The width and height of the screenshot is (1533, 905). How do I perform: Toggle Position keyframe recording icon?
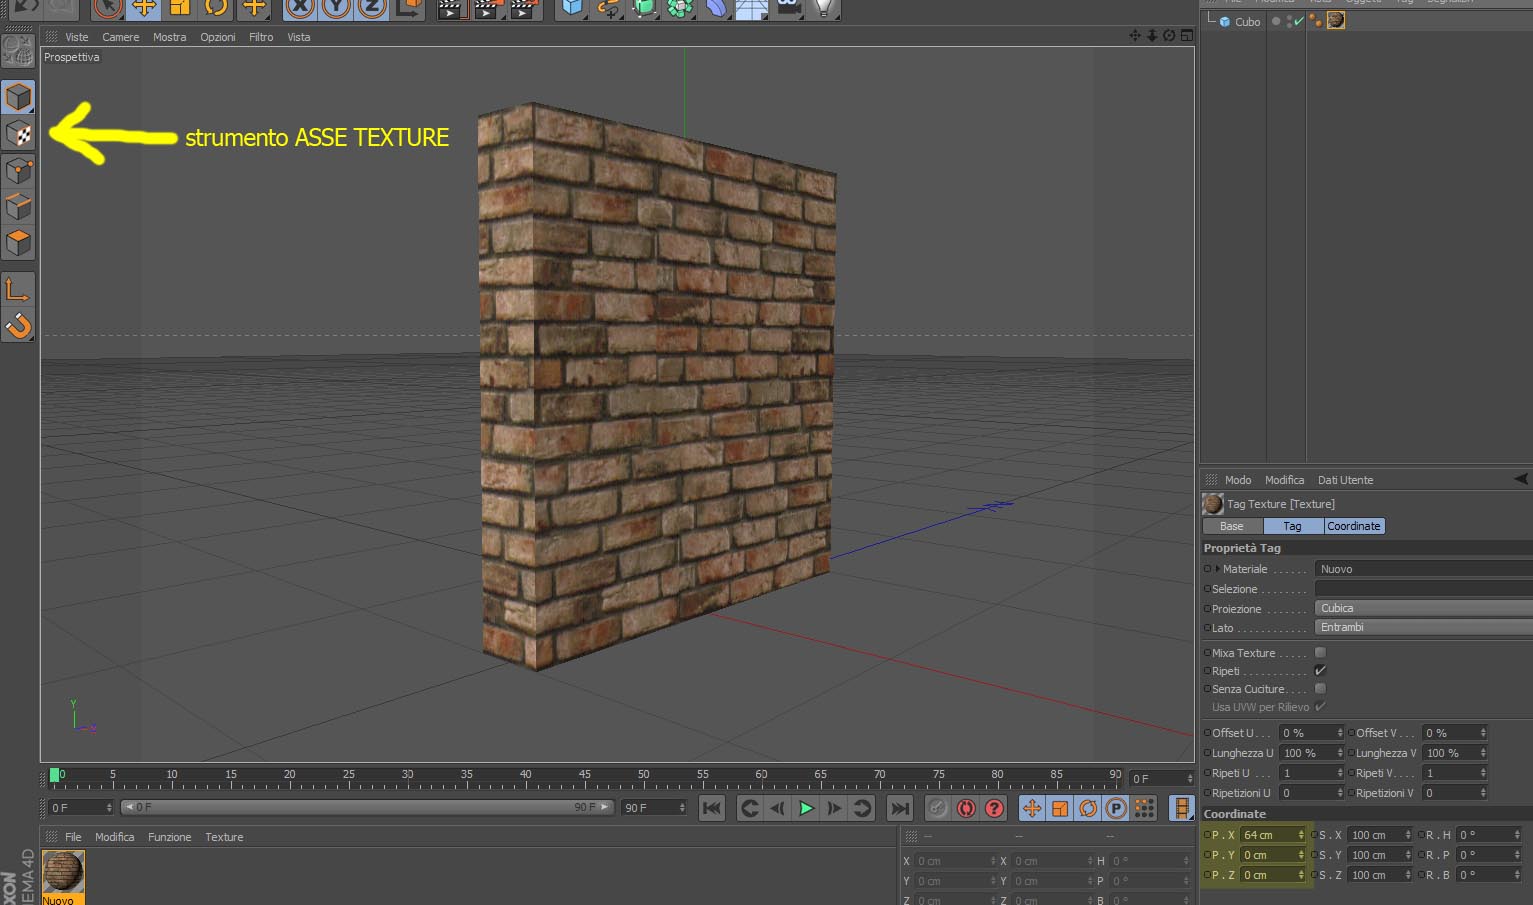[x=1032, y=808]
